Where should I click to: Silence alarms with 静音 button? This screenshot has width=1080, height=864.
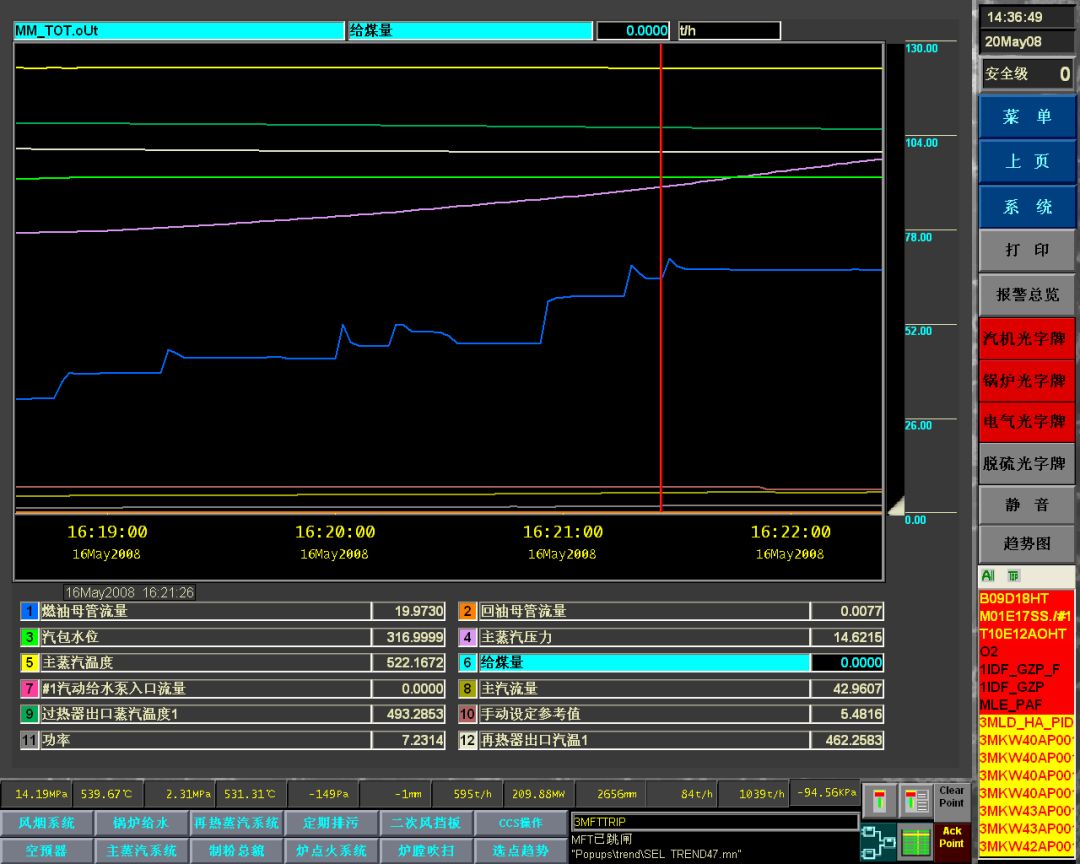click(1026, 505)
